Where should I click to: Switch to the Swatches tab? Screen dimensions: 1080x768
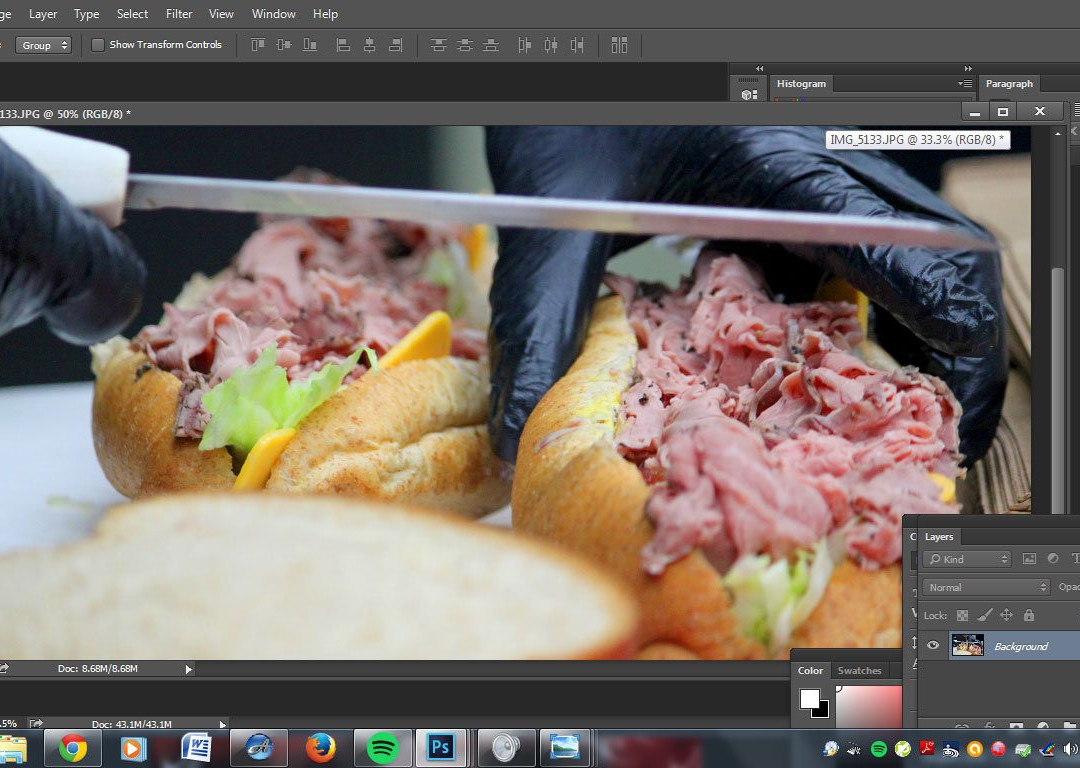point(859,671)
